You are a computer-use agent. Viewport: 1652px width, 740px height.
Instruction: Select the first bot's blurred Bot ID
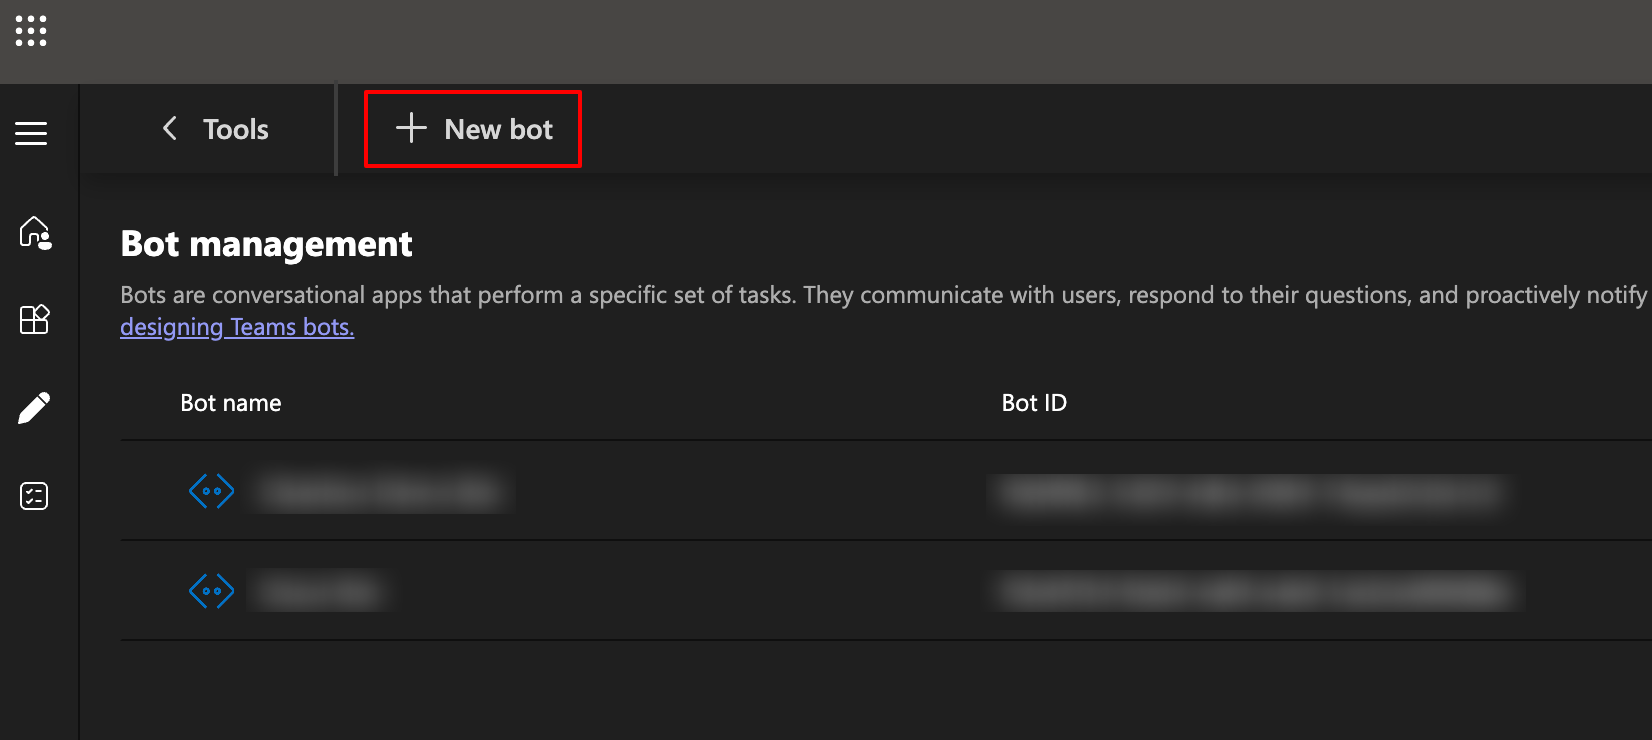point(1250,492)
